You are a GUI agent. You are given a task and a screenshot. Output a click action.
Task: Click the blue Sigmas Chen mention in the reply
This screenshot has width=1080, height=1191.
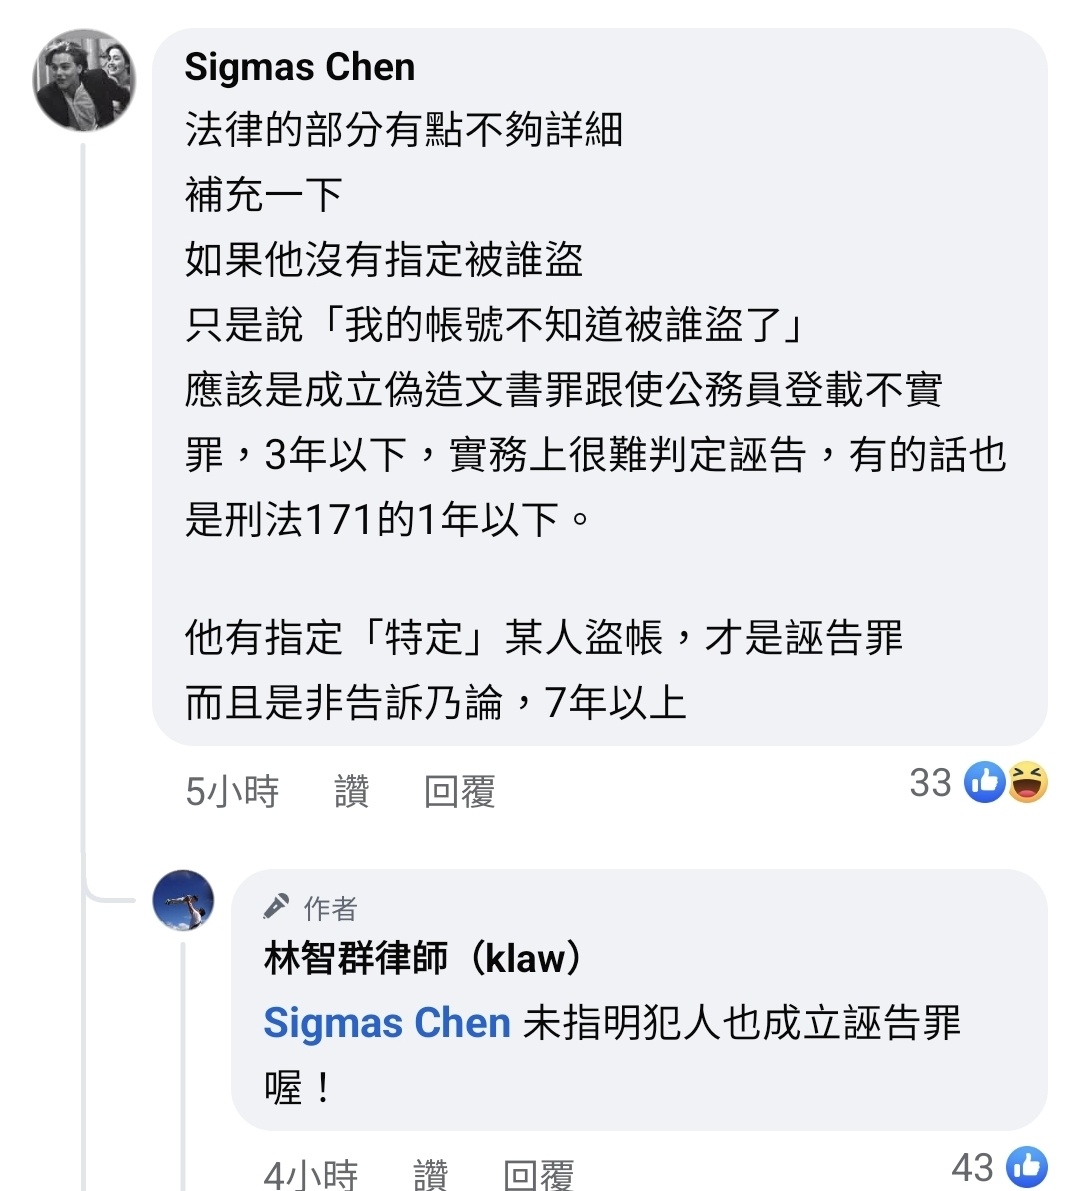387,1023
